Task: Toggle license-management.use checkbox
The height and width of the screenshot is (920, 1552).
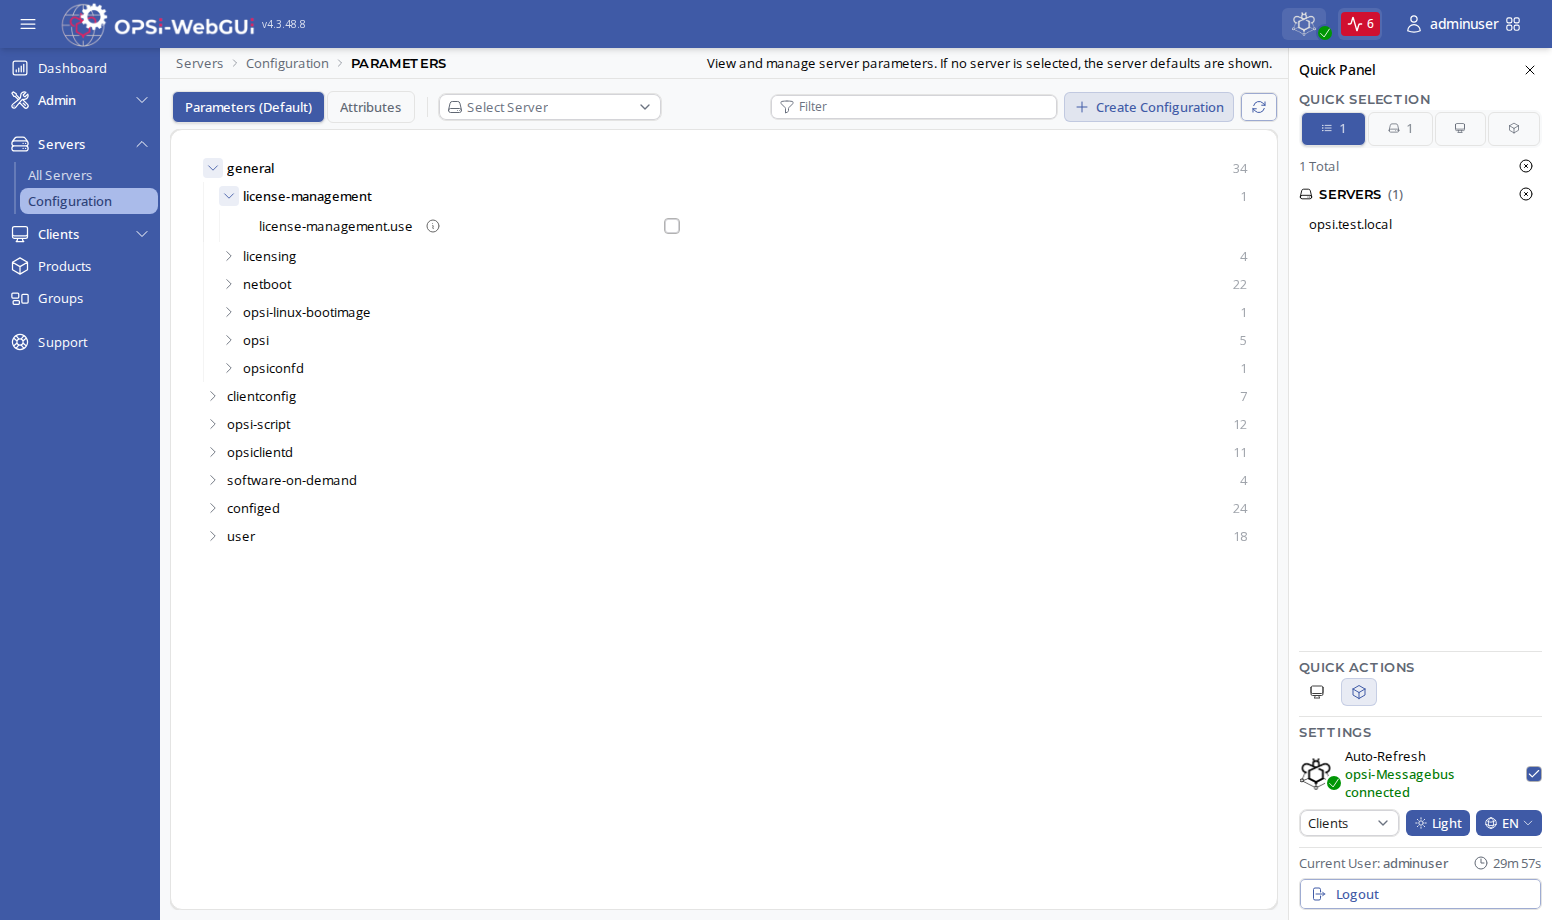Action: point(672,226)
